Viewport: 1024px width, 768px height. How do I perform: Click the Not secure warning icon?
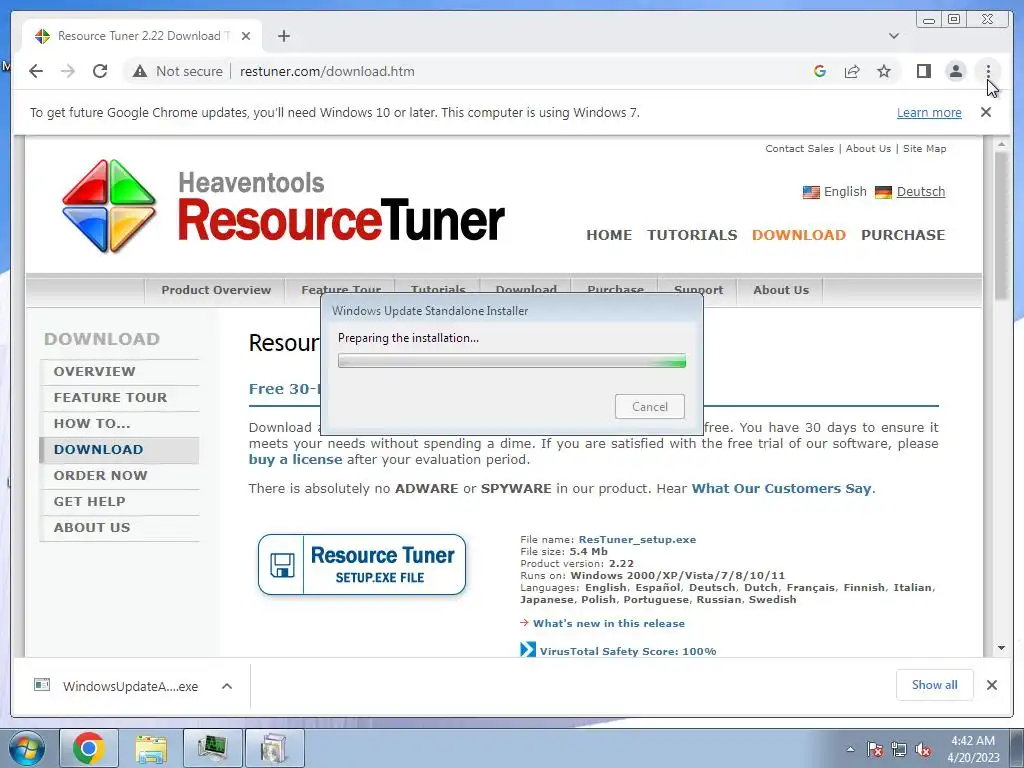(140, 71)
